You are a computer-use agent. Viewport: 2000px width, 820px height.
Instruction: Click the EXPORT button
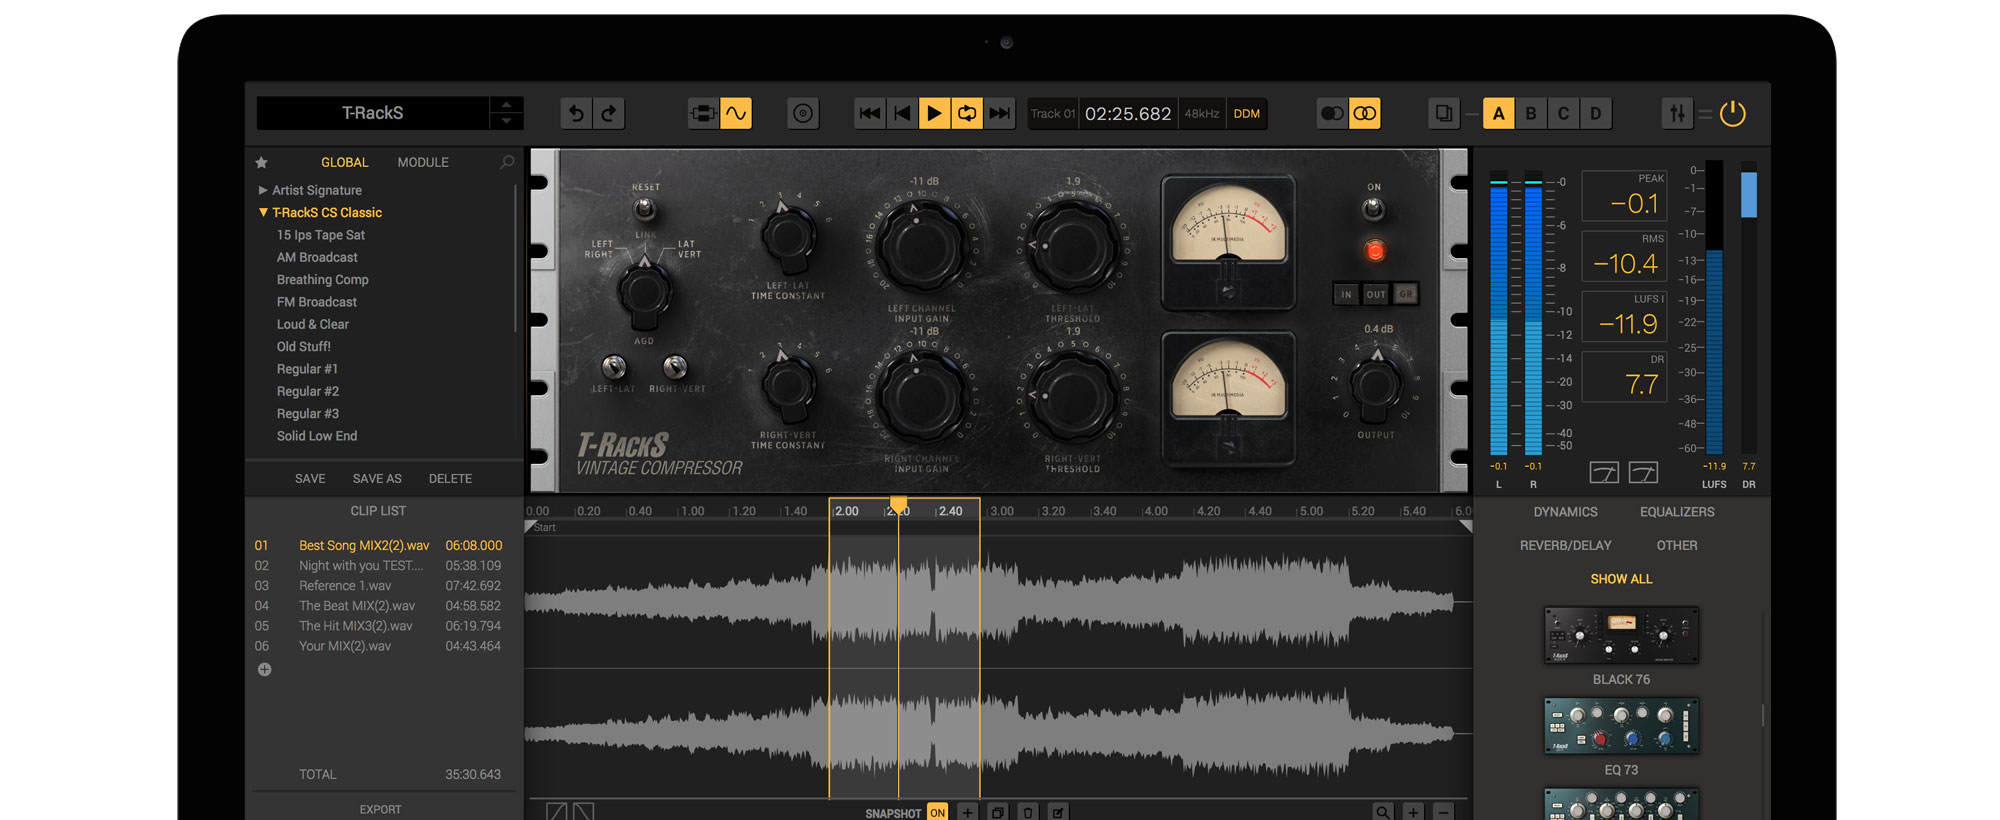click(380, 809)
